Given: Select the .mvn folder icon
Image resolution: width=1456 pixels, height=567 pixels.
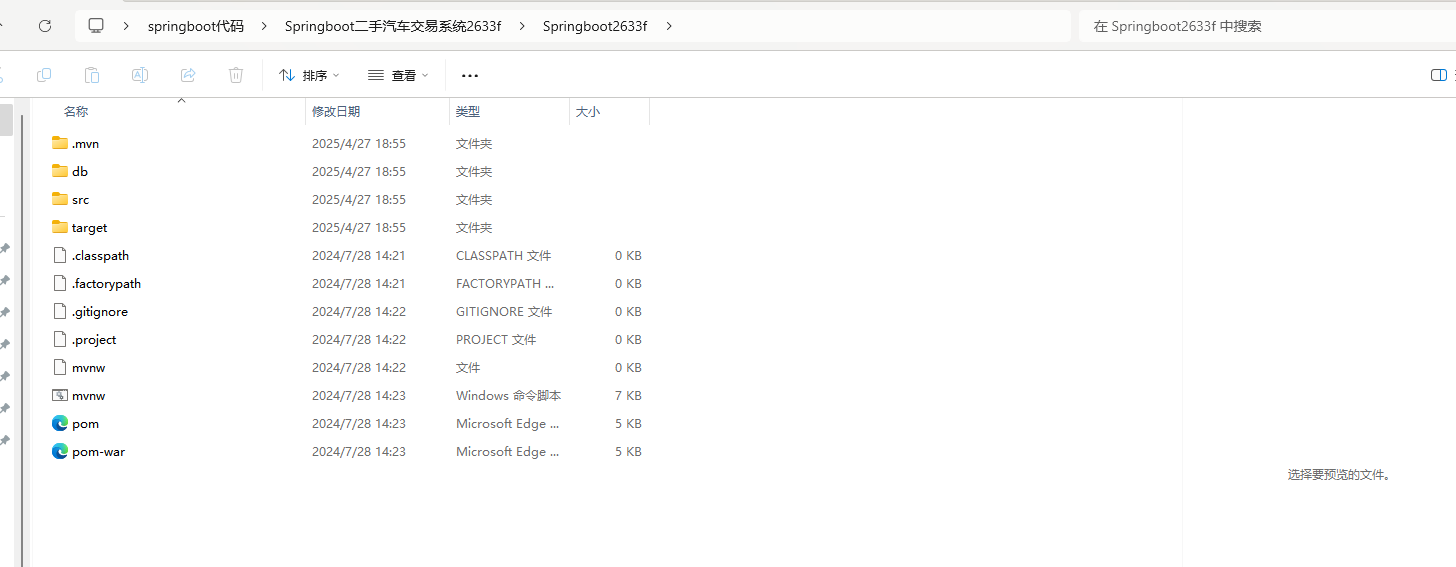Looking at the screenshot, I should click(60, 143).
